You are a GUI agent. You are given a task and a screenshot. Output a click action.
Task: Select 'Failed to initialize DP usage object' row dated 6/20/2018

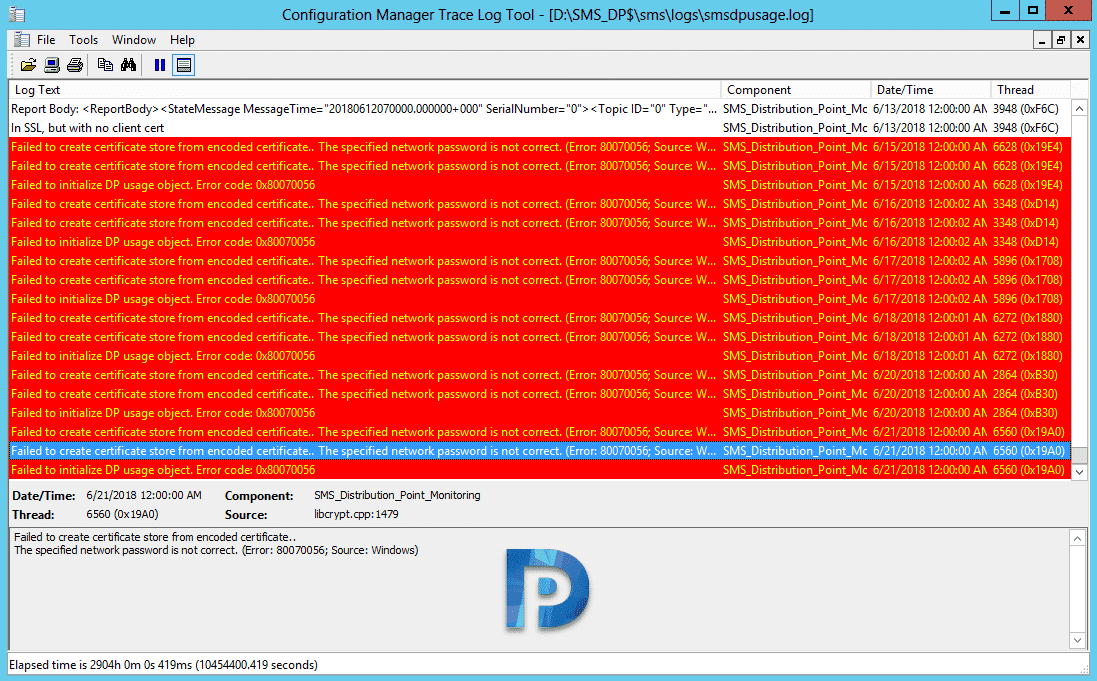click(x=539, y=413)
